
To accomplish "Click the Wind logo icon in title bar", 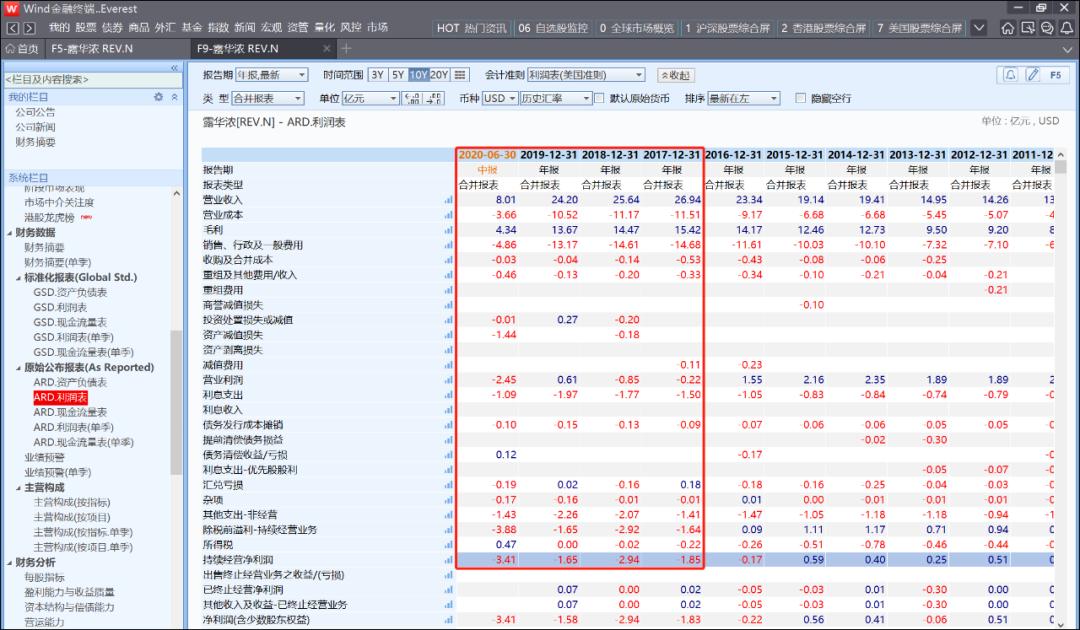I will 11,8.
